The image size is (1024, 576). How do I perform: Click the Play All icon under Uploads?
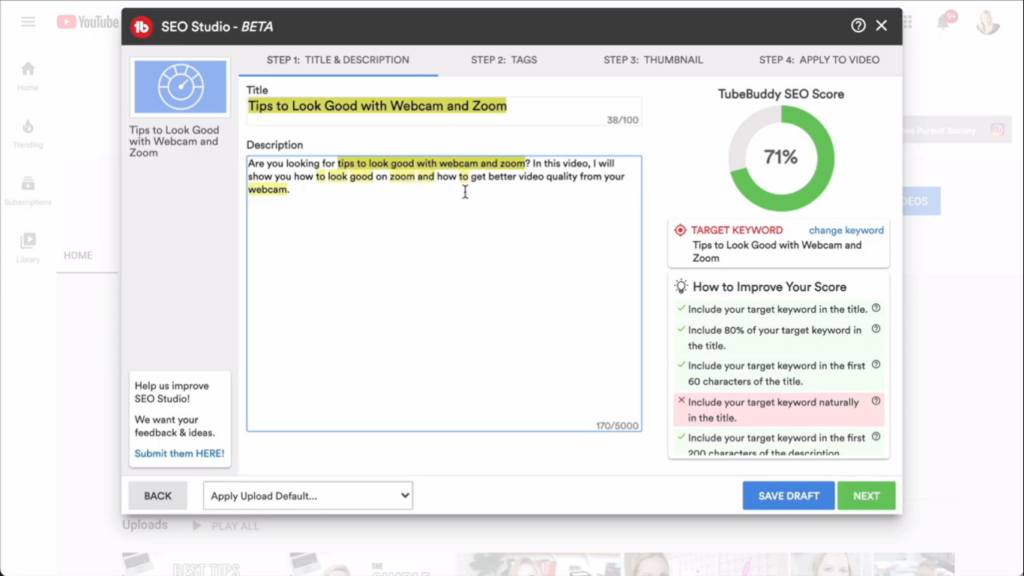pos(196,525)
